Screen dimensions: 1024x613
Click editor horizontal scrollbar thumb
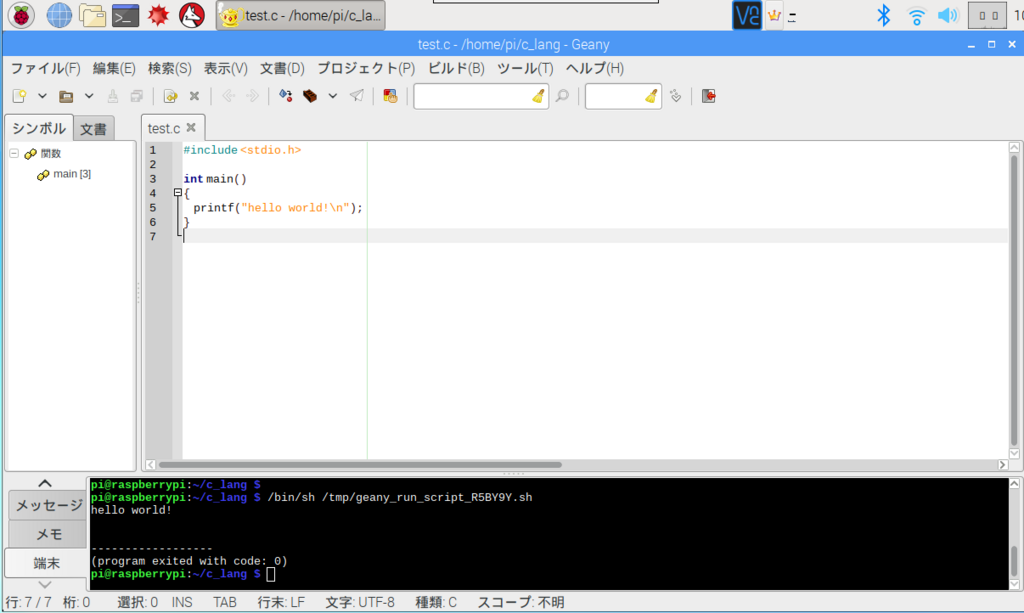coord(360,465)
